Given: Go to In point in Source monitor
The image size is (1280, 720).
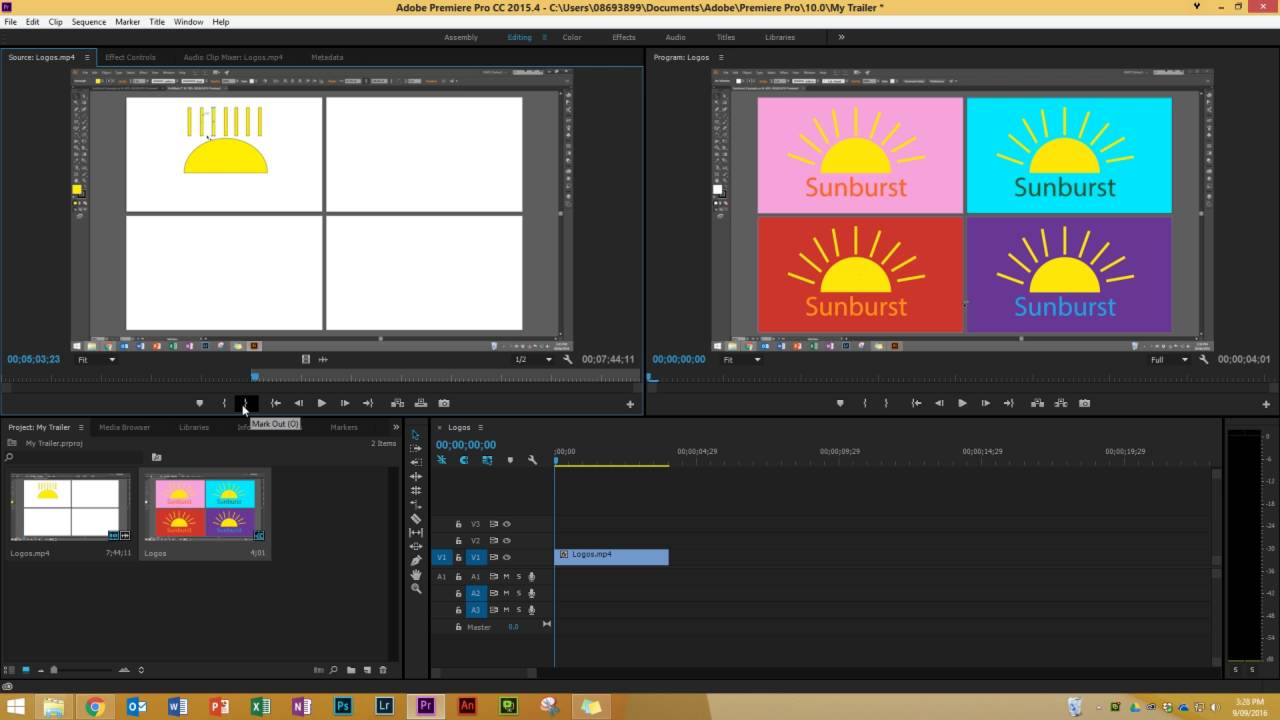Looking at the screenshot, I should [276, 403].
